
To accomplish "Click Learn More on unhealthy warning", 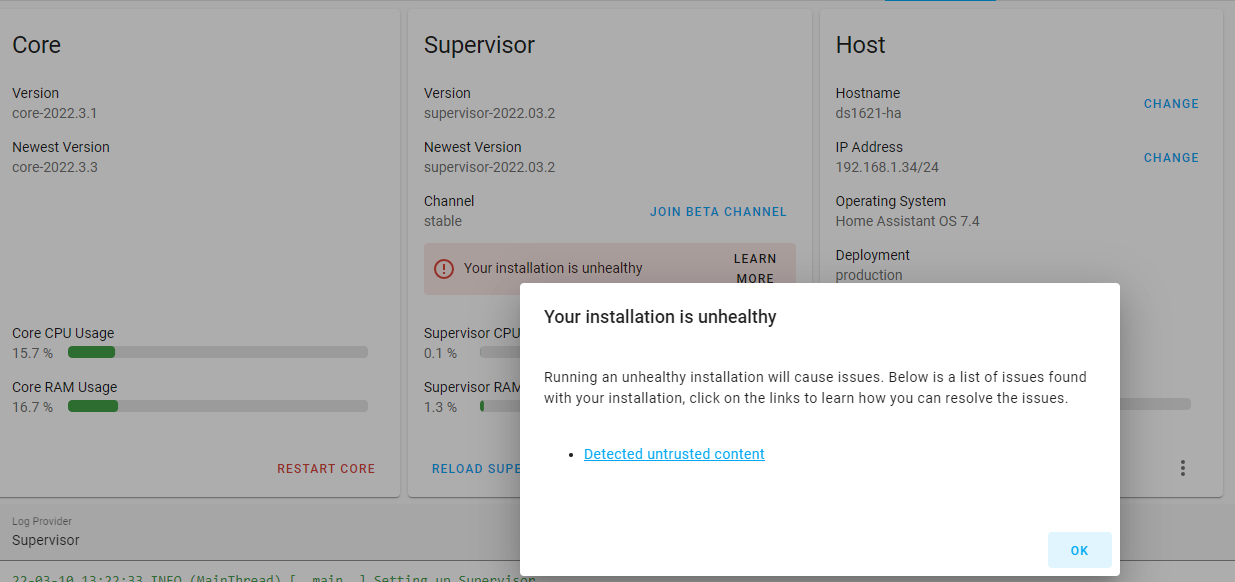I will pos(755,269).
